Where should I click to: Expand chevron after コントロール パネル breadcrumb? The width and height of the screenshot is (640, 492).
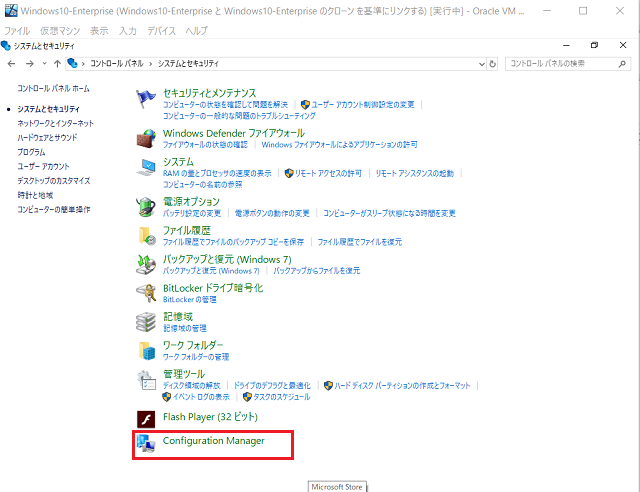151,64
